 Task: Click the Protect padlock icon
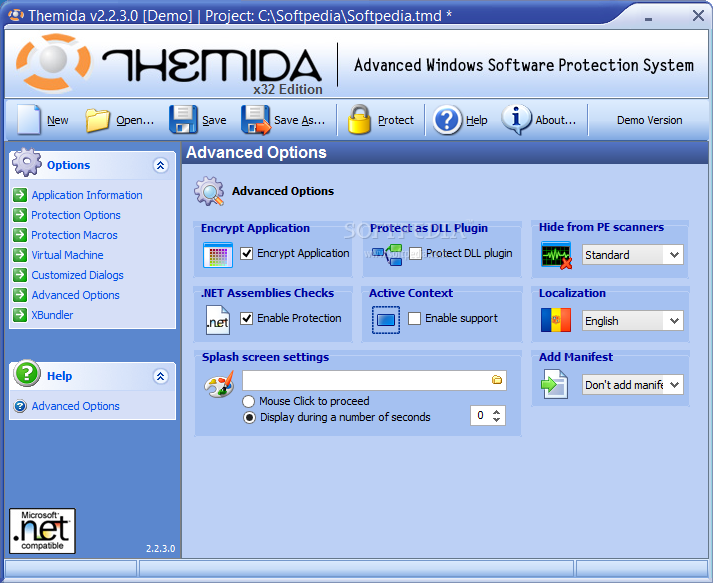[x=359, y=120]
